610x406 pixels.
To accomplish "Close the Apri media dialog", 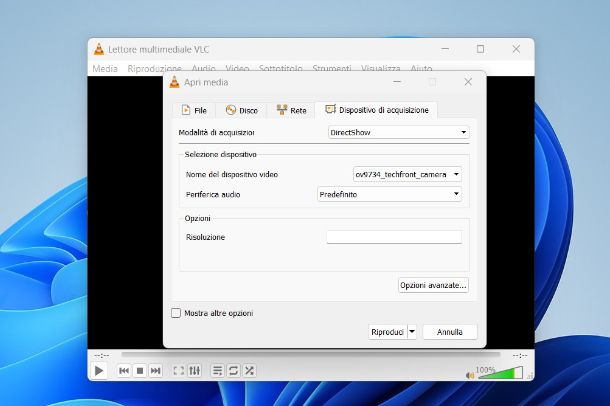I will pyautogui.click(x=468, y=82).
